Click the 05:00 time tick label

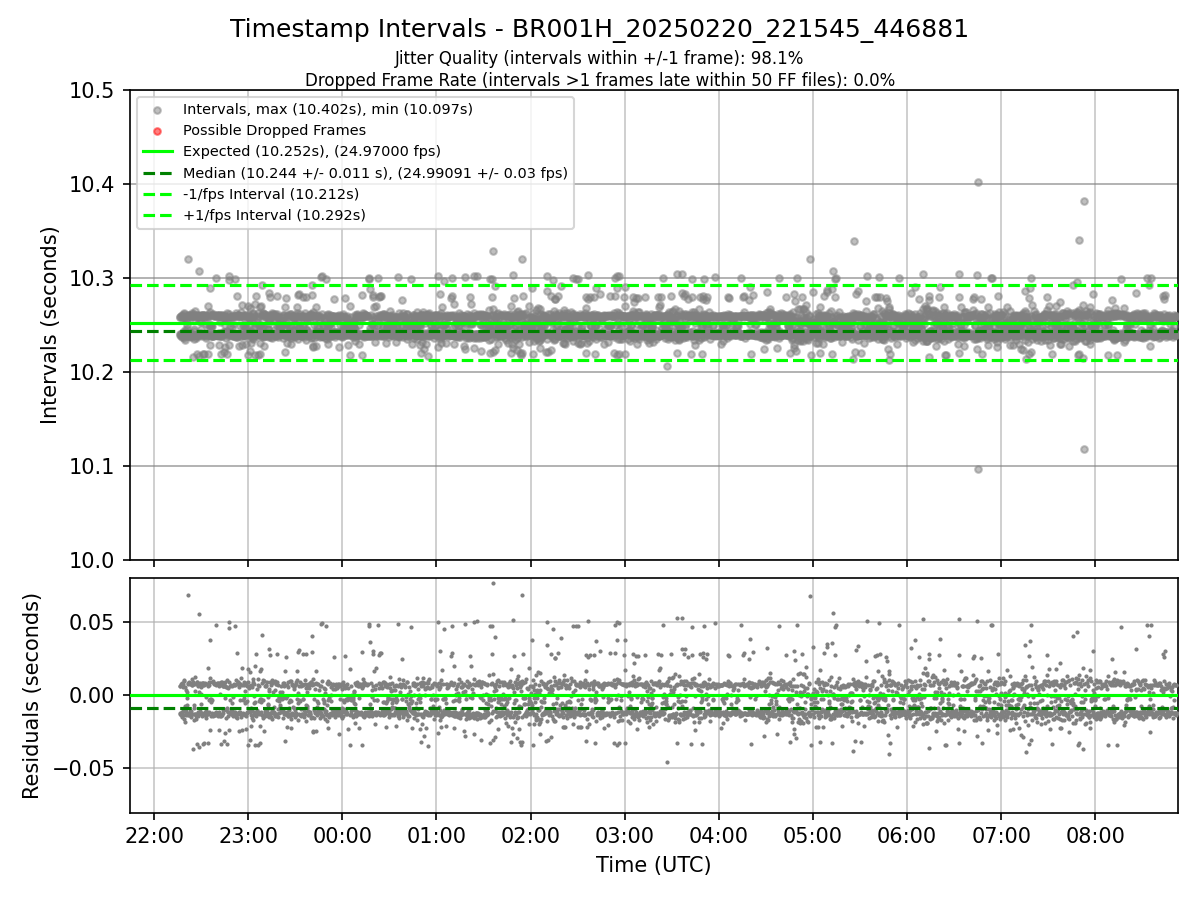coord(812,834)
